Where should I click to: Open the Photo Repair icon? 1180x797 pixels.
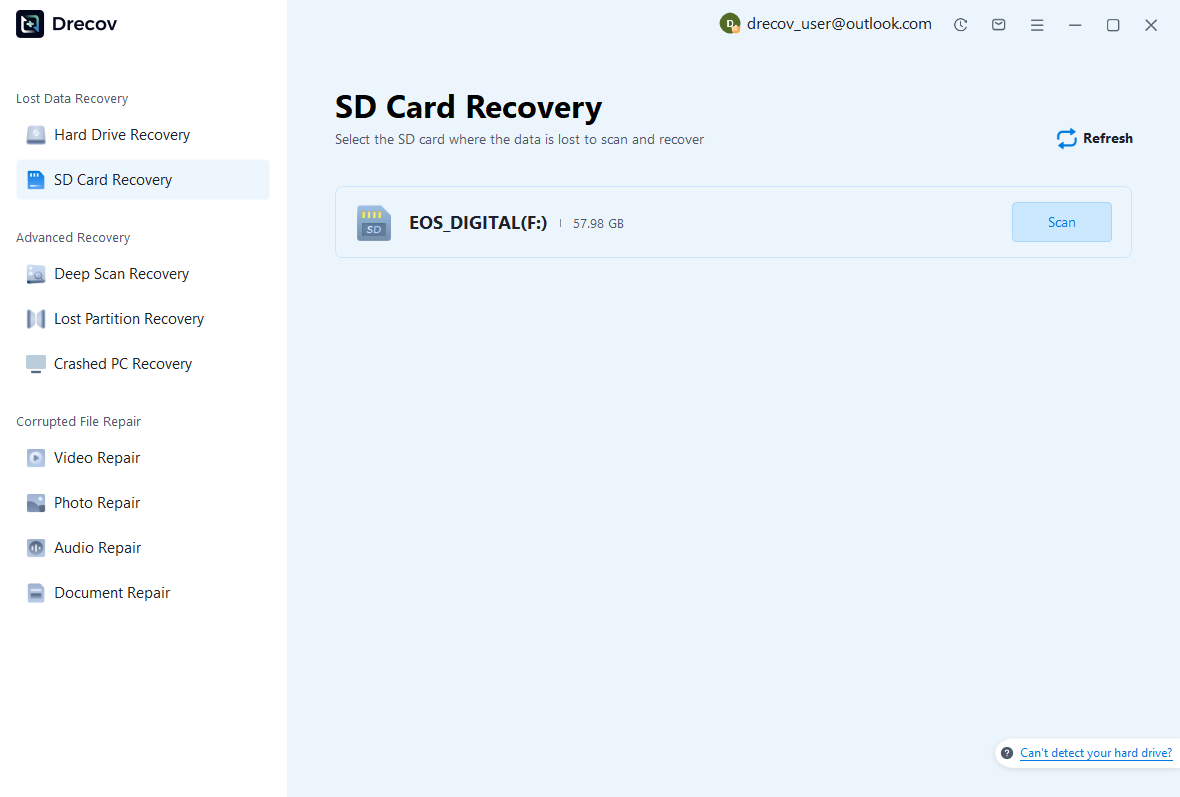(x=36, y=502)
